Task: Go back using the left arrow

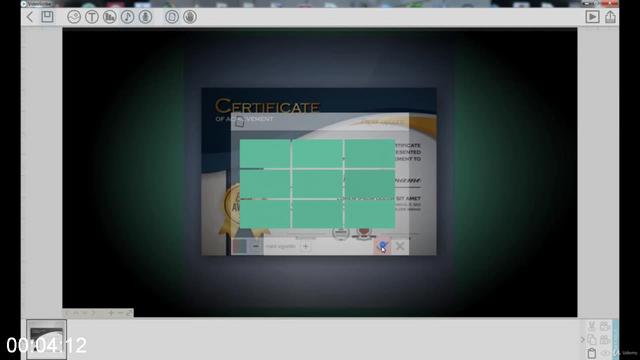Action: click(x=30, y=17)
